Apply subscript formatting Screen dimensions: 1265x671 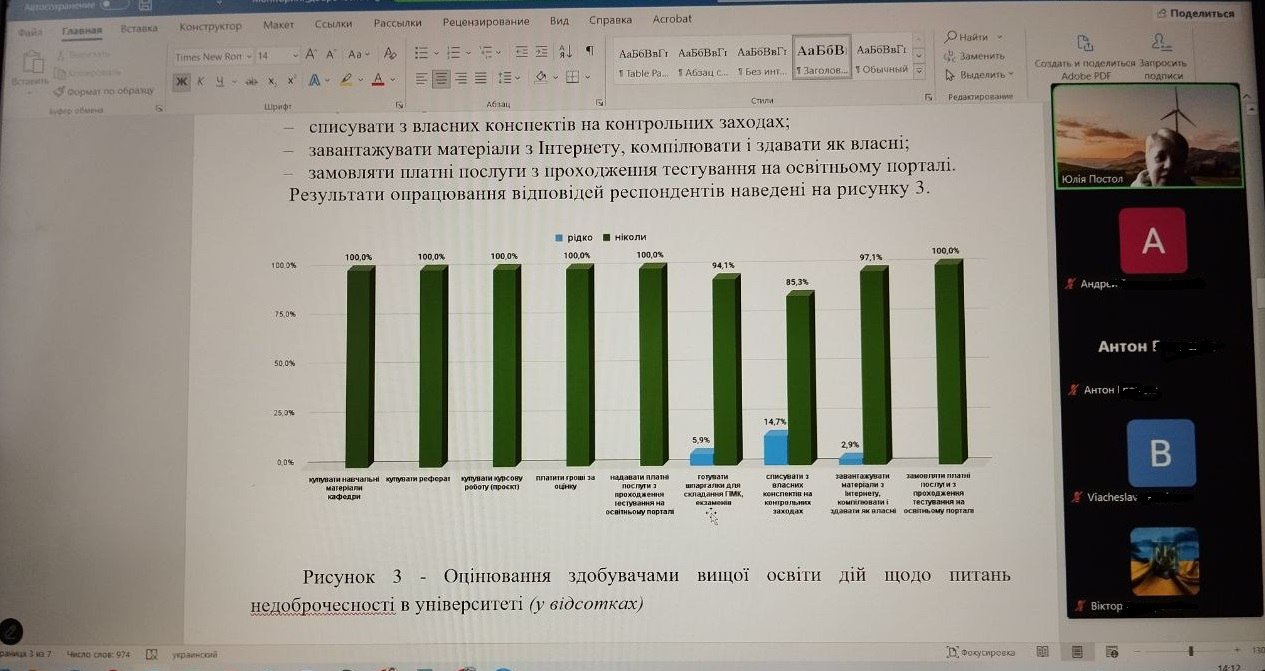click(x=272, y=81)
